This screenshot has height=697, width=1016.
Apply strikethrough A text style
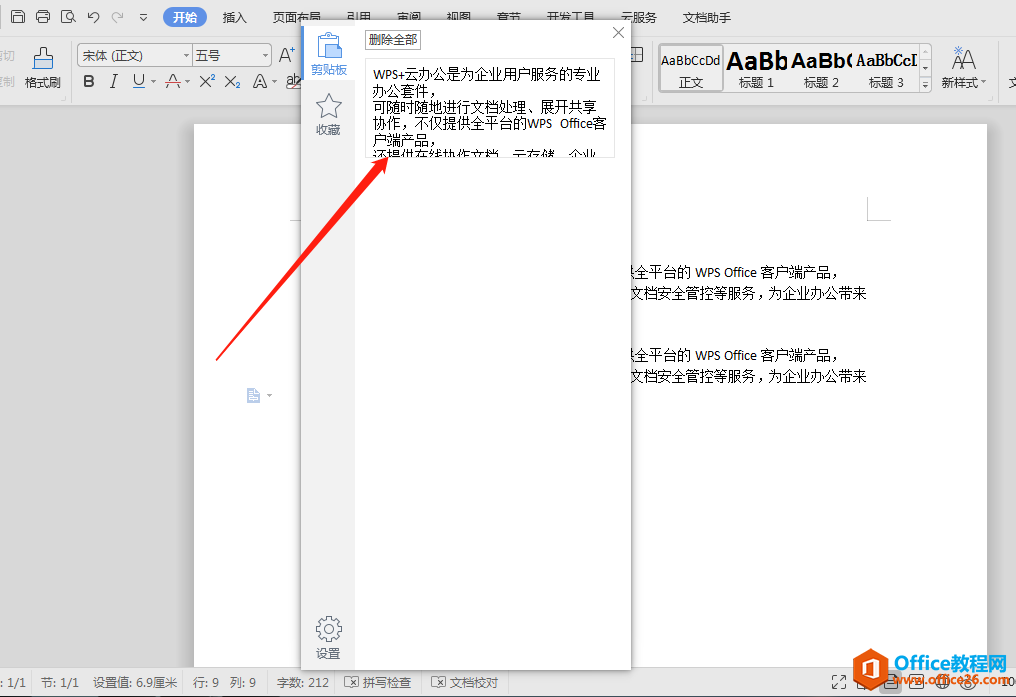173,82
